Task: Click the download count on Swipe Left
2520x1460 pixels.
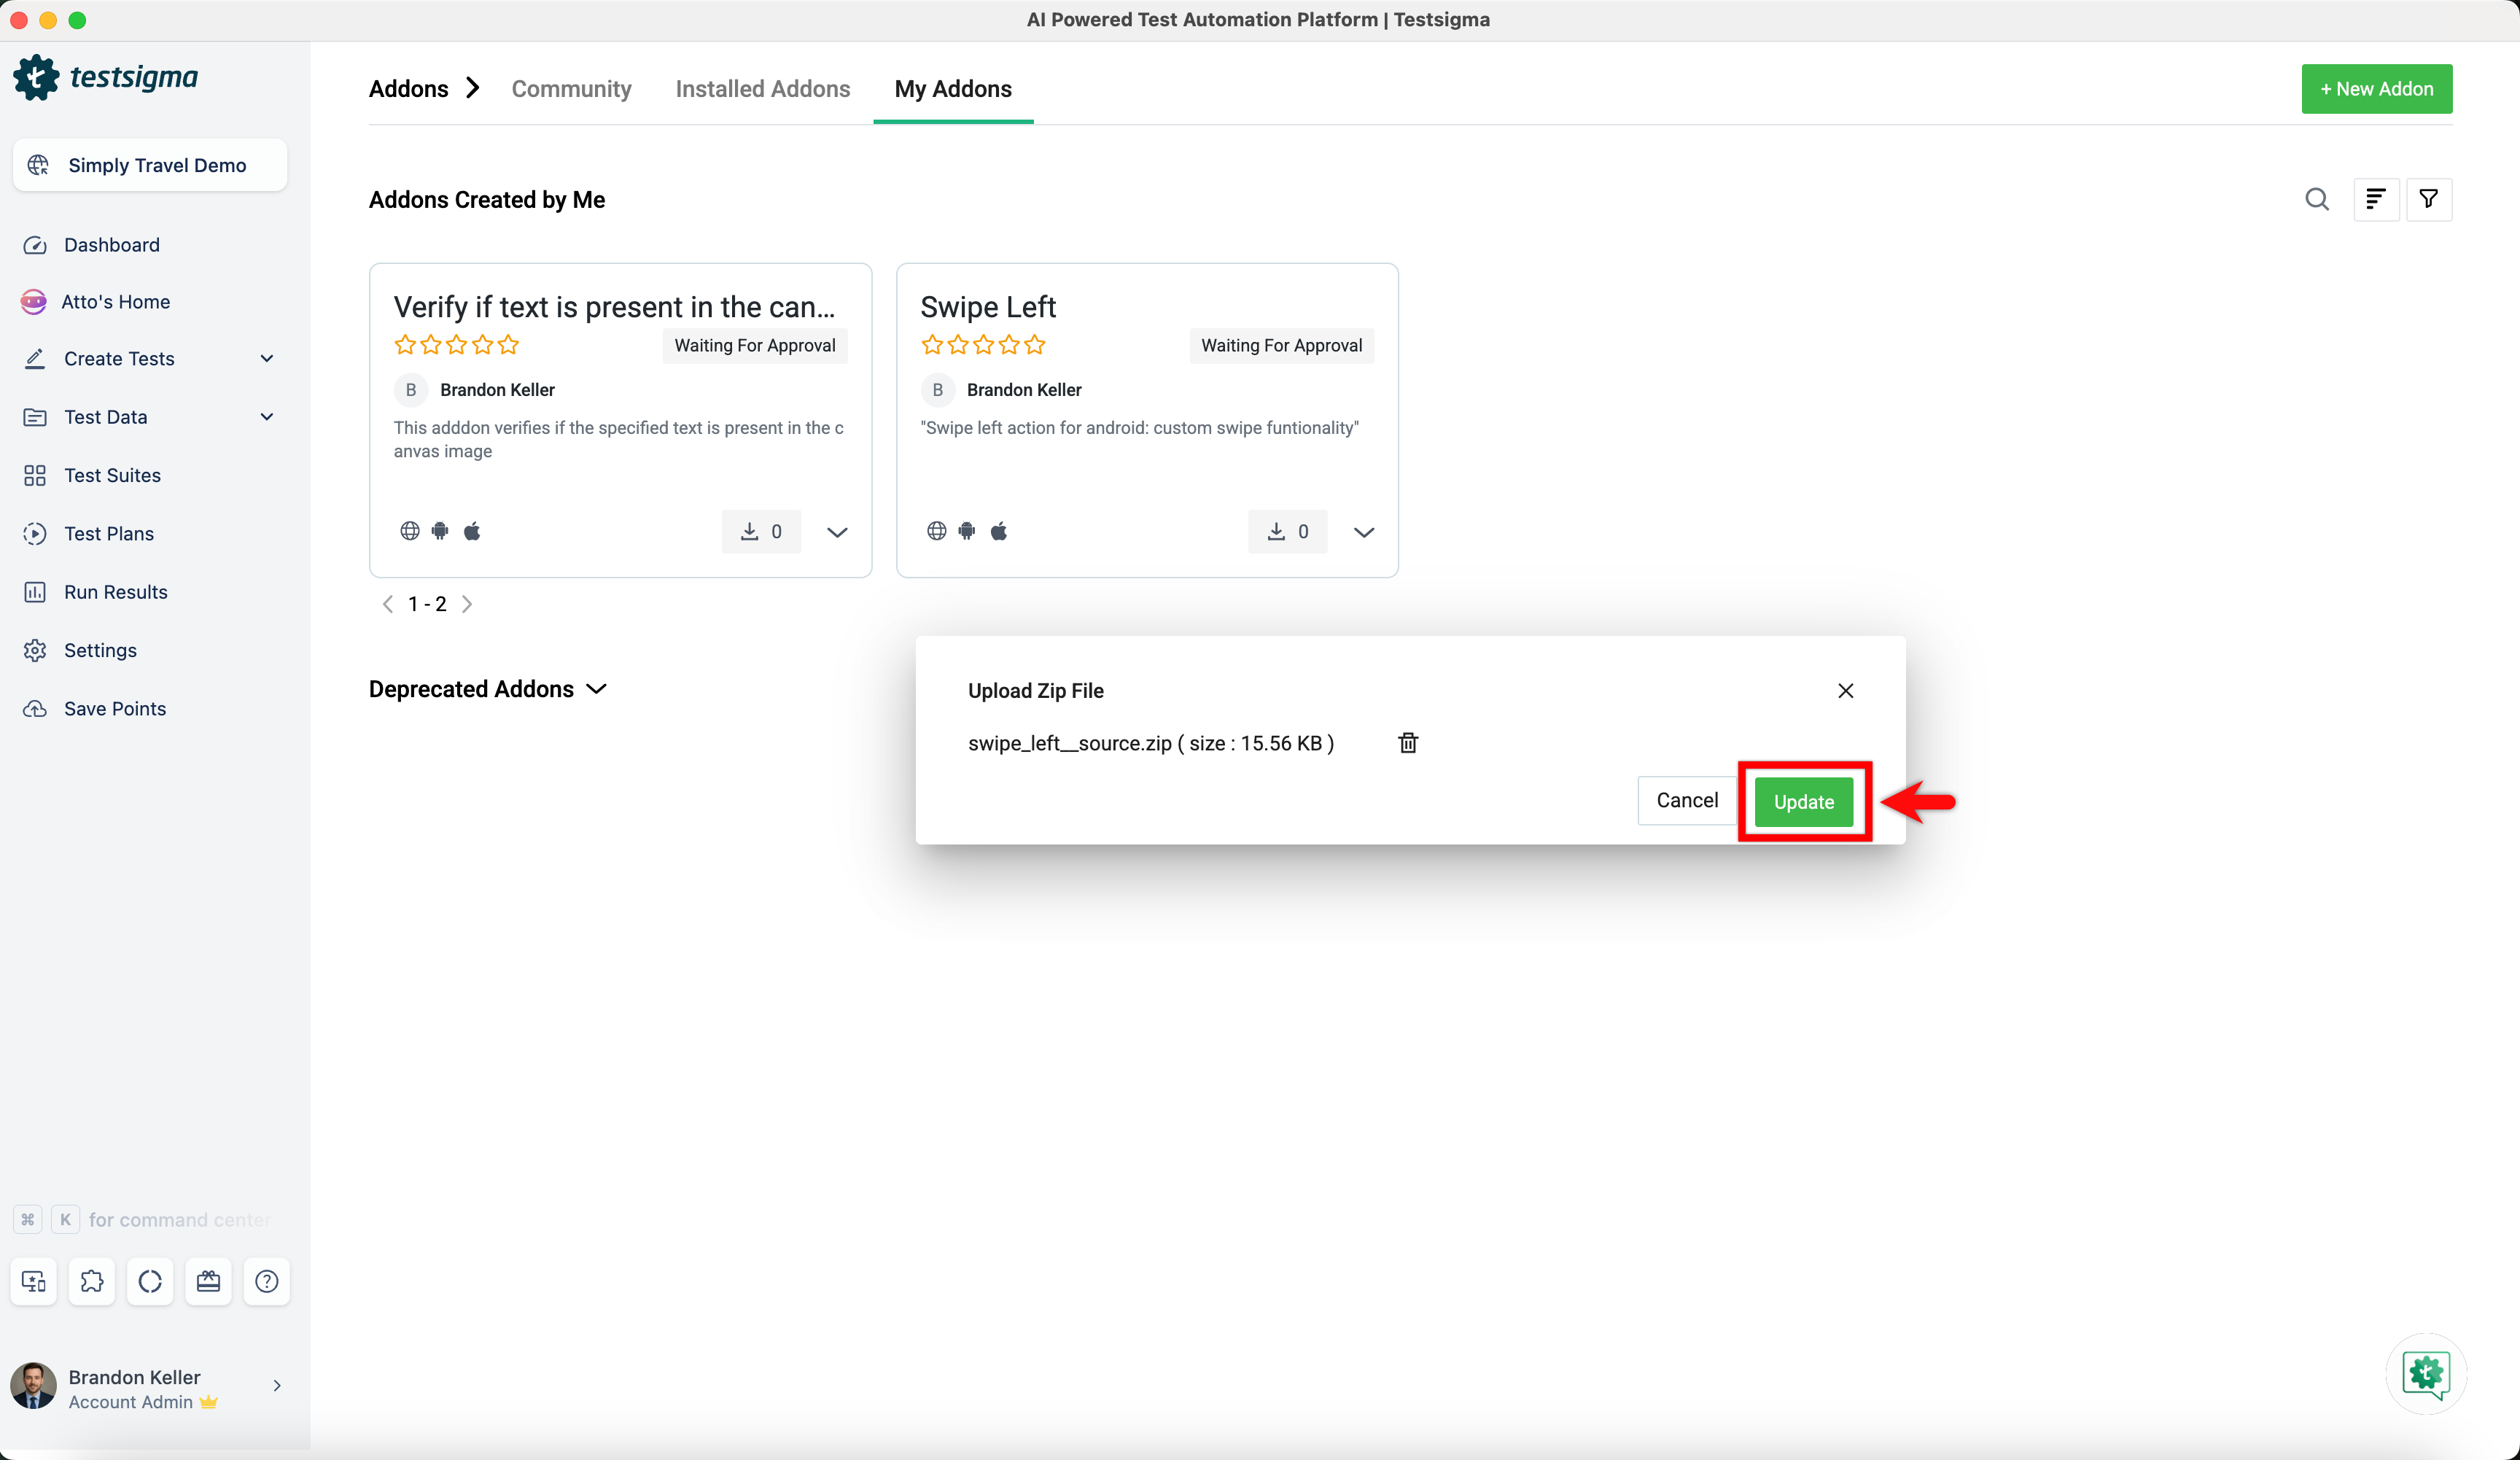Action: tap(1287, 532)
